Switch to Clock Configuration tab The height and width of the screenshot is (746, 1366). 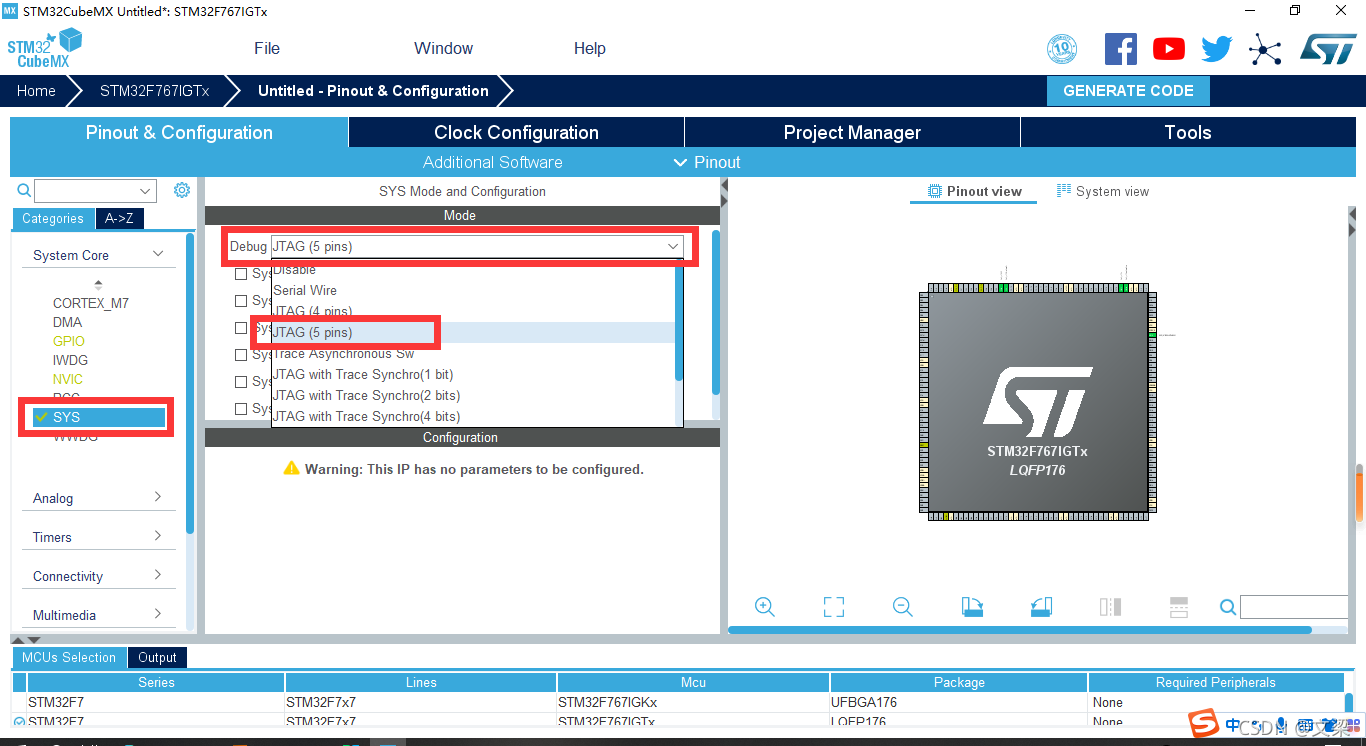[516, 132]
